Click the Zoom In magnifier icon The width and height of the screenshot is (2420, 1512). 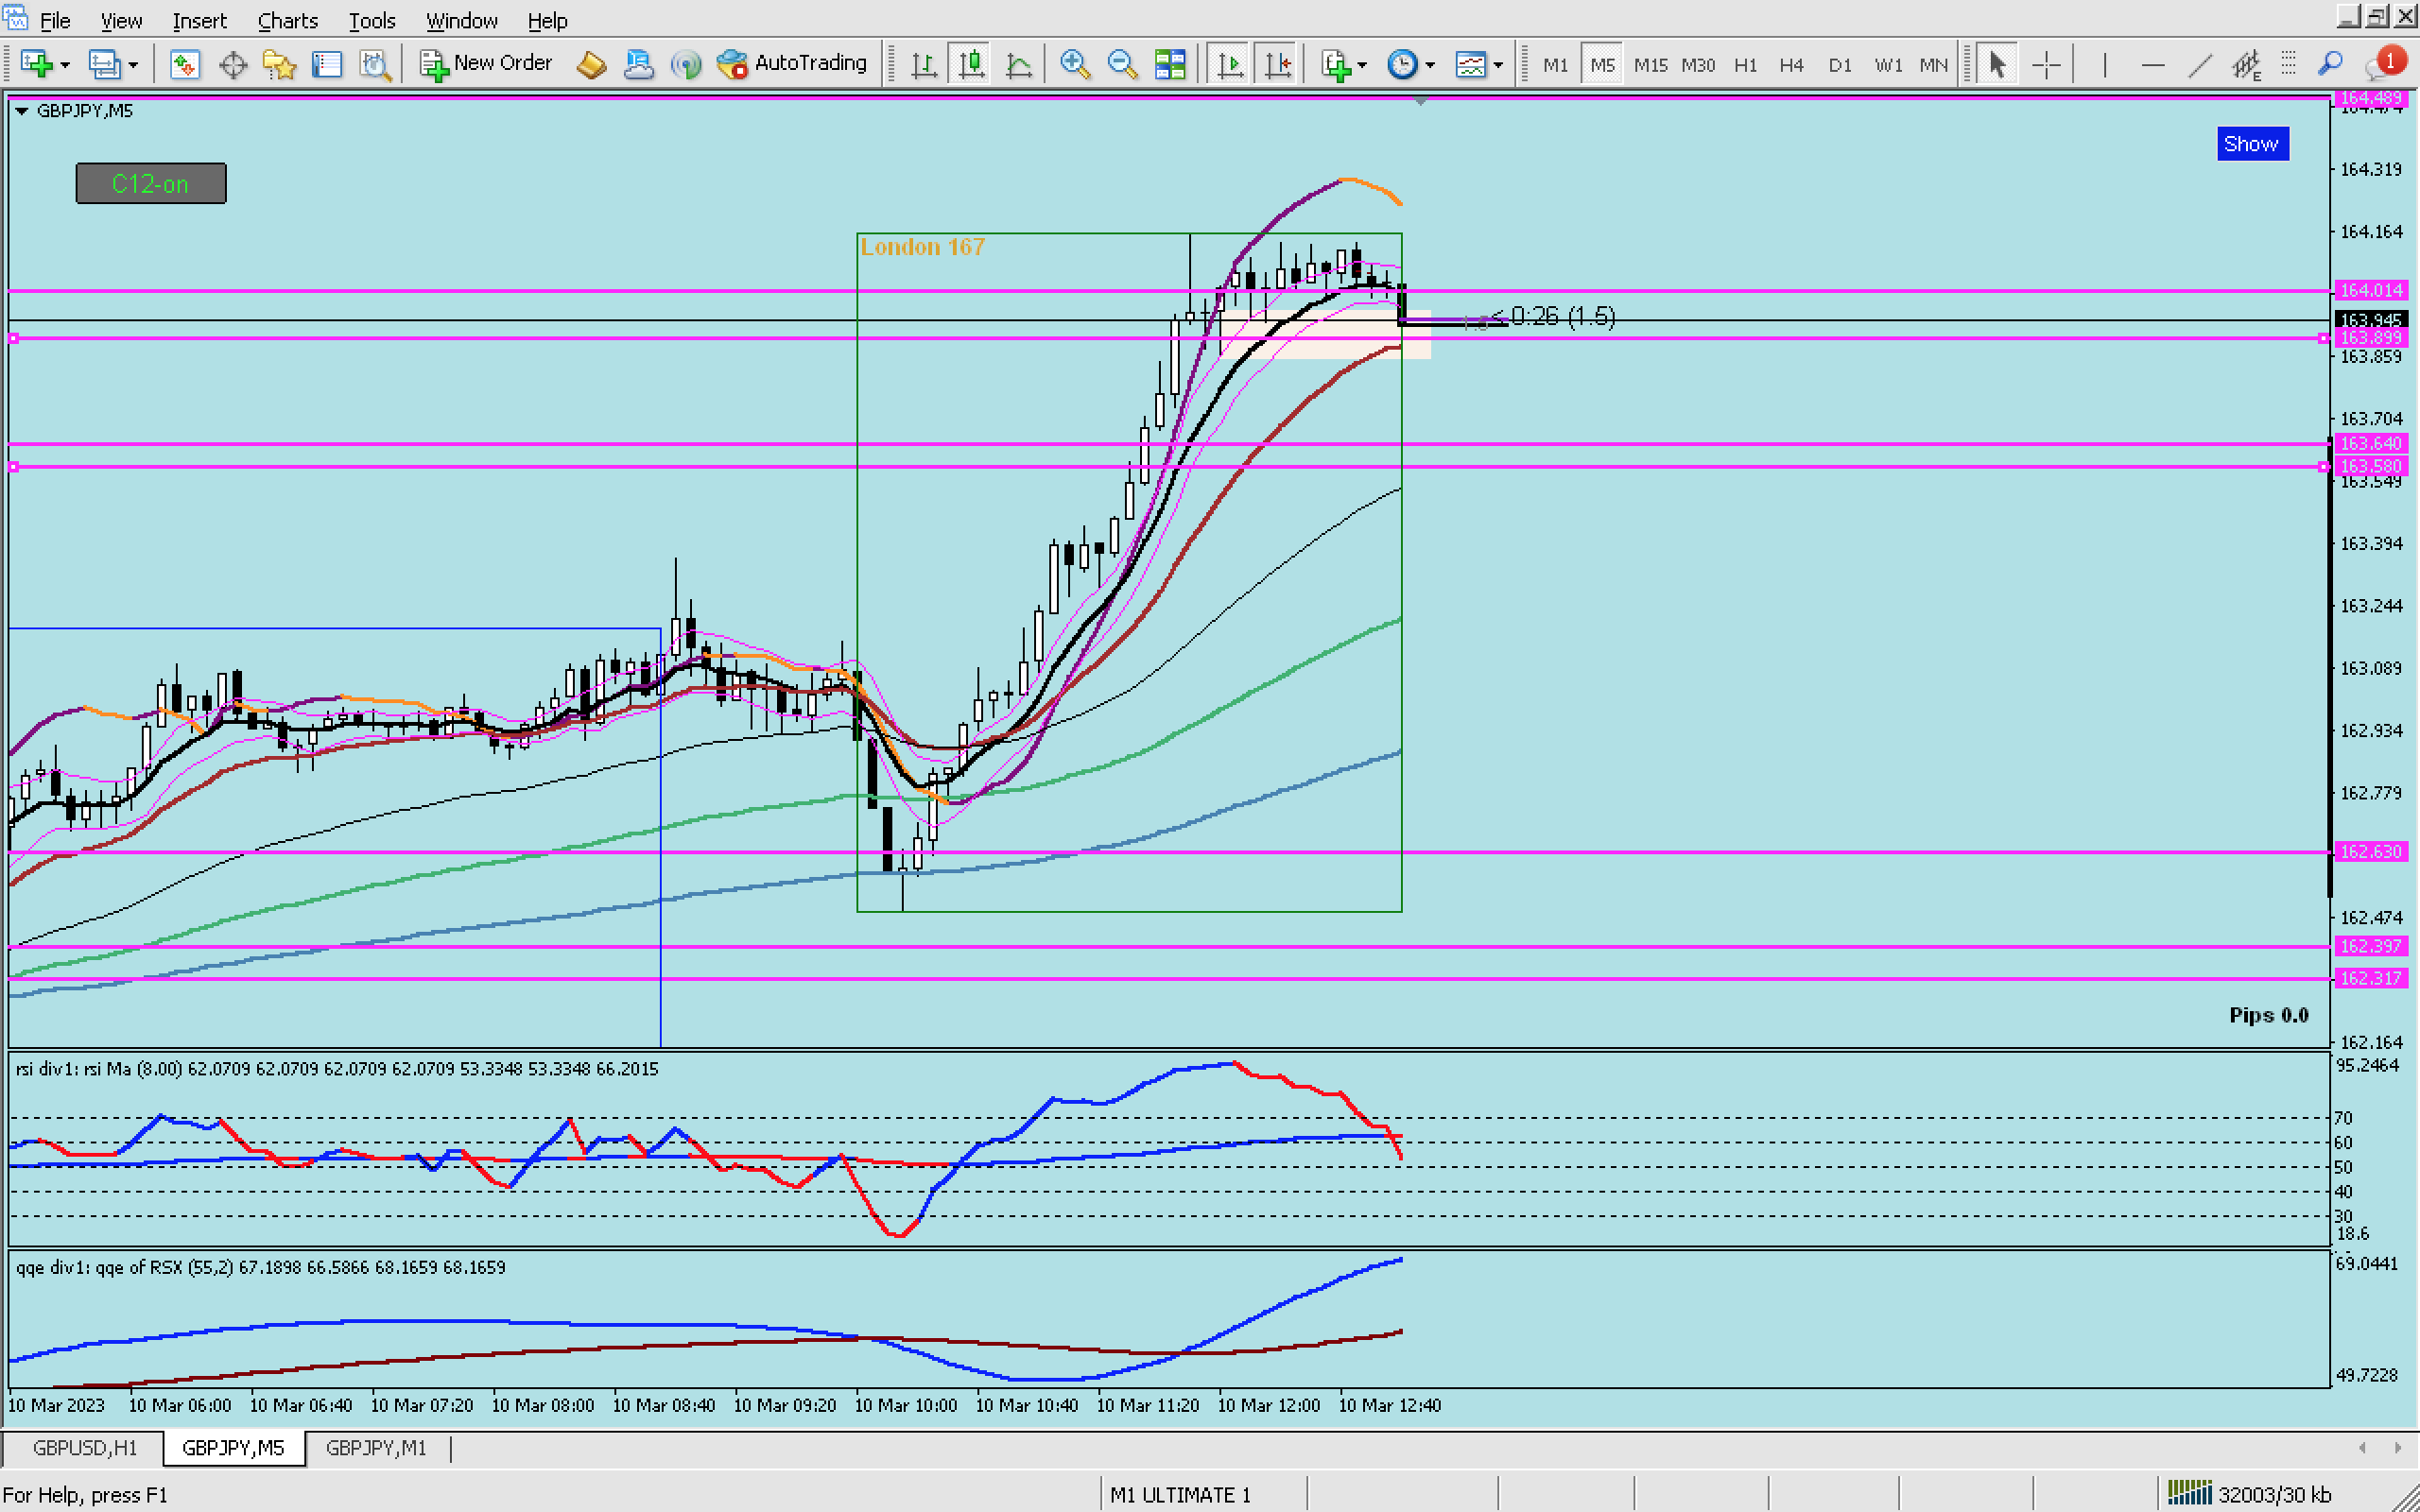tap(1074, 65)
